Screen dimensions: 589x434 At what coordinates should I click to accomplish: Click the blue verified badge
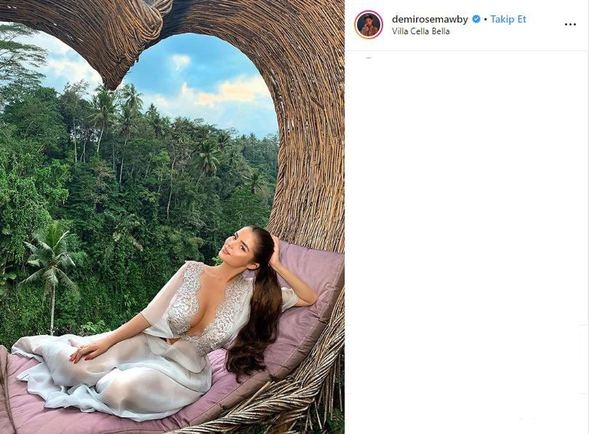[x=476, y=19]
